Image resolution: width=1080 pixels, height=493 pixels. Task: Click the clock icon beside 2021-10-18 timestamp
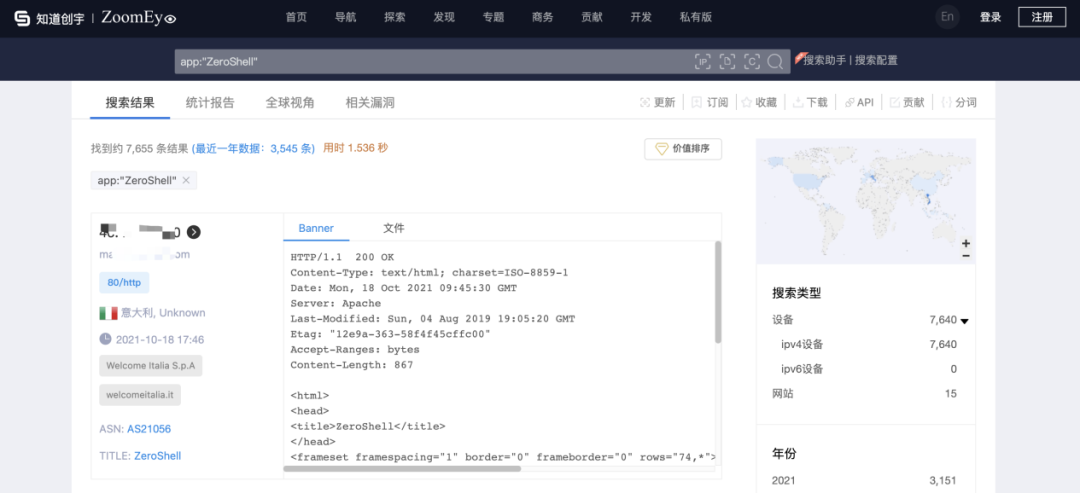click(105, 339)
